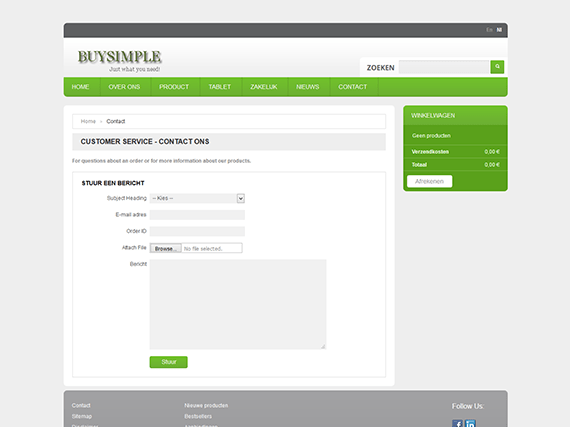This screenshot has width=570, height=427.
Task: Click the Home breadcrumb link
Action: tap(88, 121)
